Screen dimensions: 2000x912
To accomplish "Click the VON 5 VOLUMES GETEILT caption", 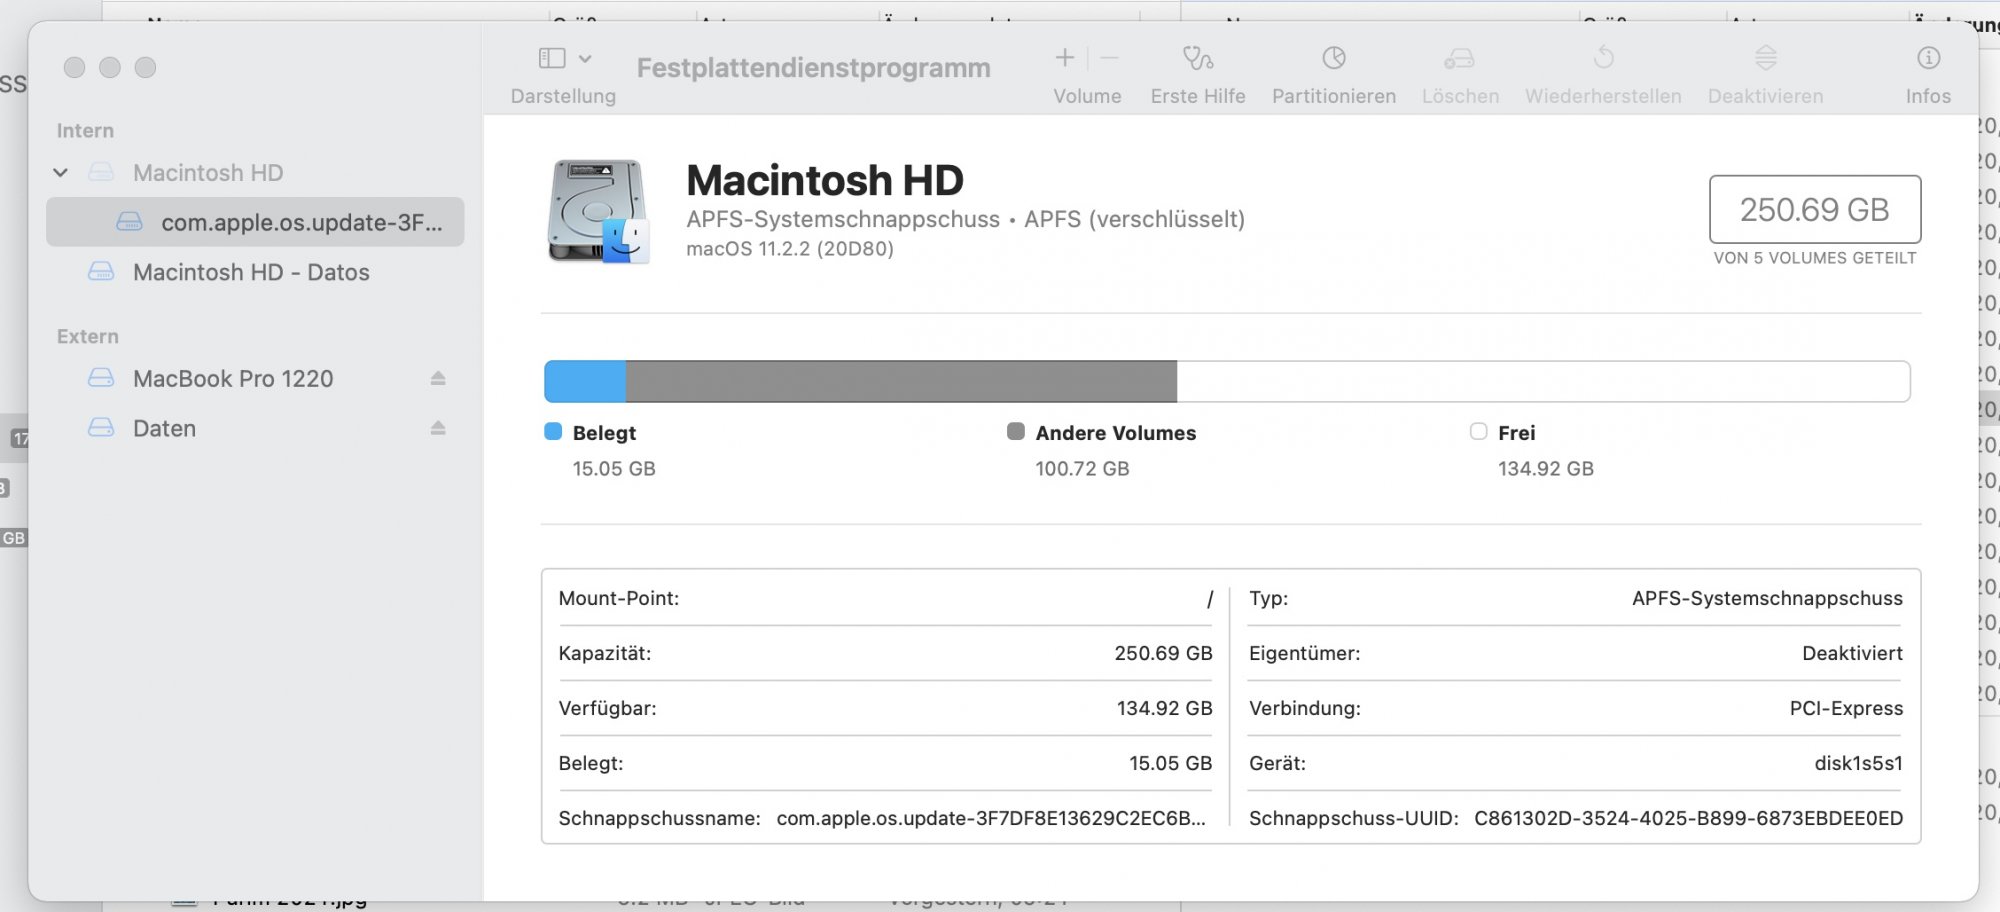I will [1815, 258].
